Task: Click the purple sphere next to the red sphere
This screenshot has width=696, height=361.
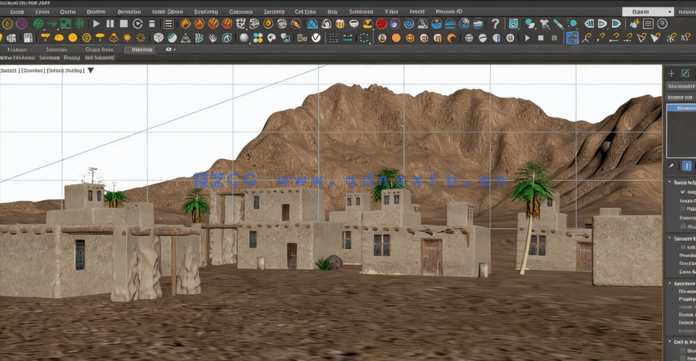Action: pyautogui.click(x=395, y=24)
